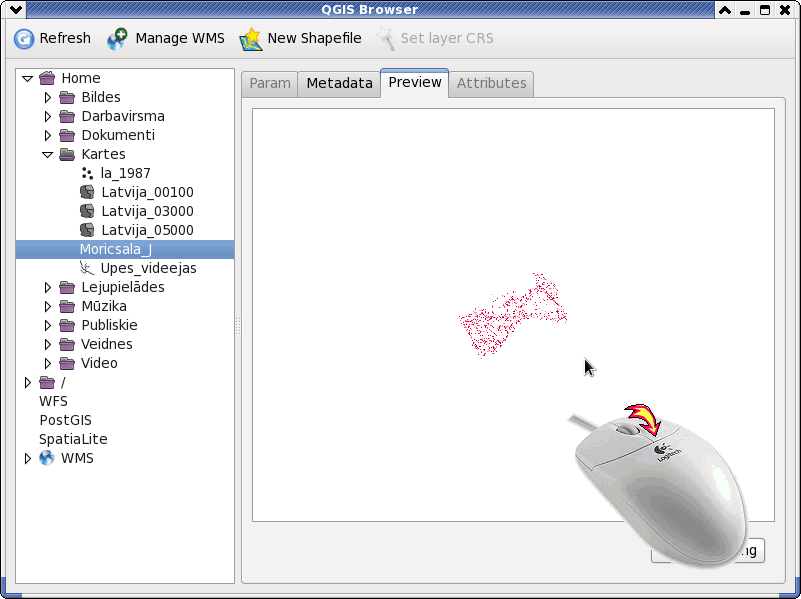The image size is (801, 599).
Task: Expand the Mūzika folder
Action: (x=48, y=306)
